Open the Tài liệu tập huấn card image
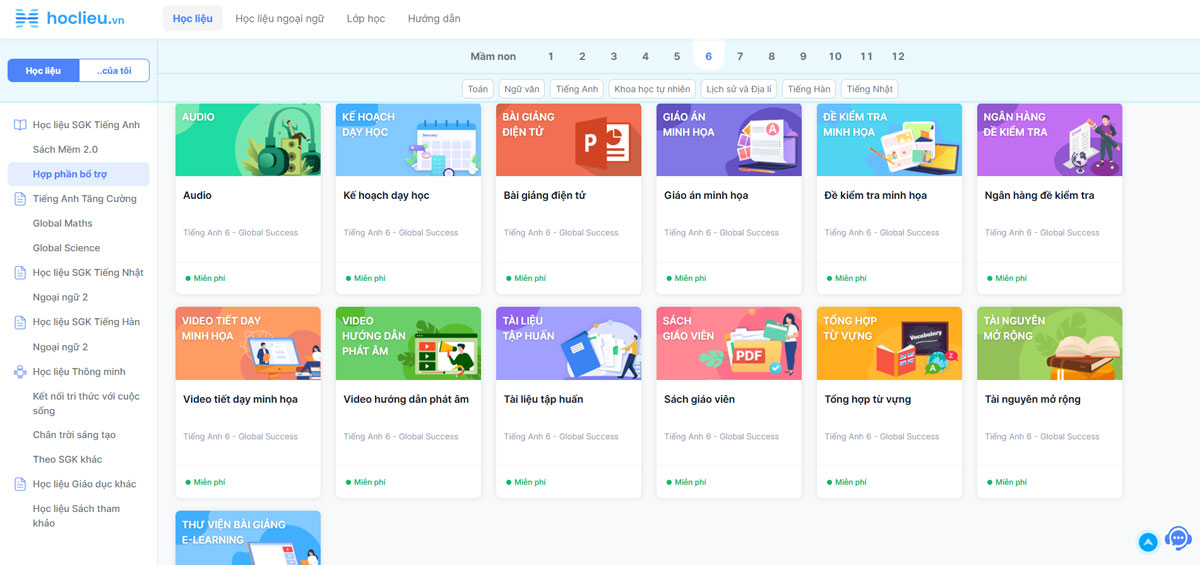This screenshot has height=565, width=1200. point(568,344)
